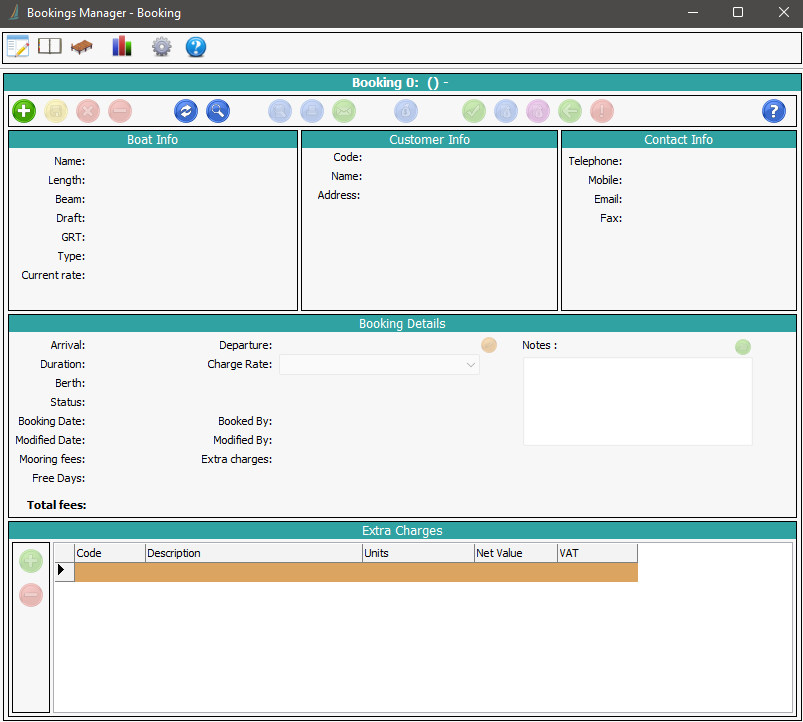This screenshot has height=722, width=803.
Task: Click the 'Booked By:' label
Action: click(x=245, y=421)
